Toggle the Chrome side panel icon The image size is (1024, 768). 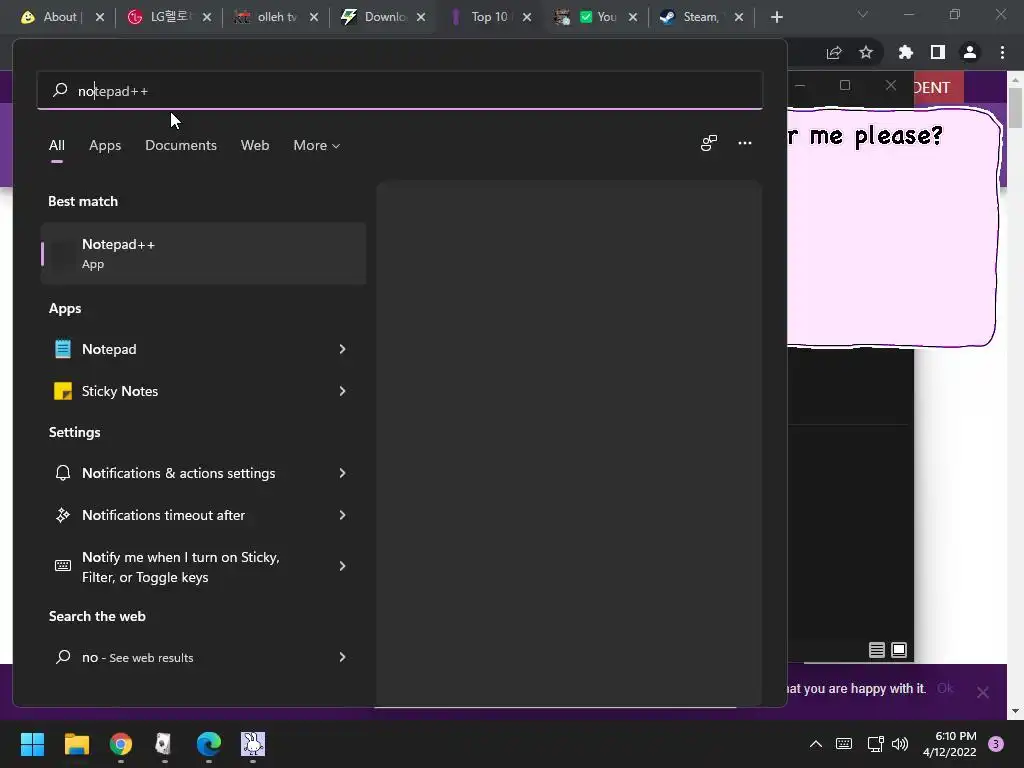938,52
